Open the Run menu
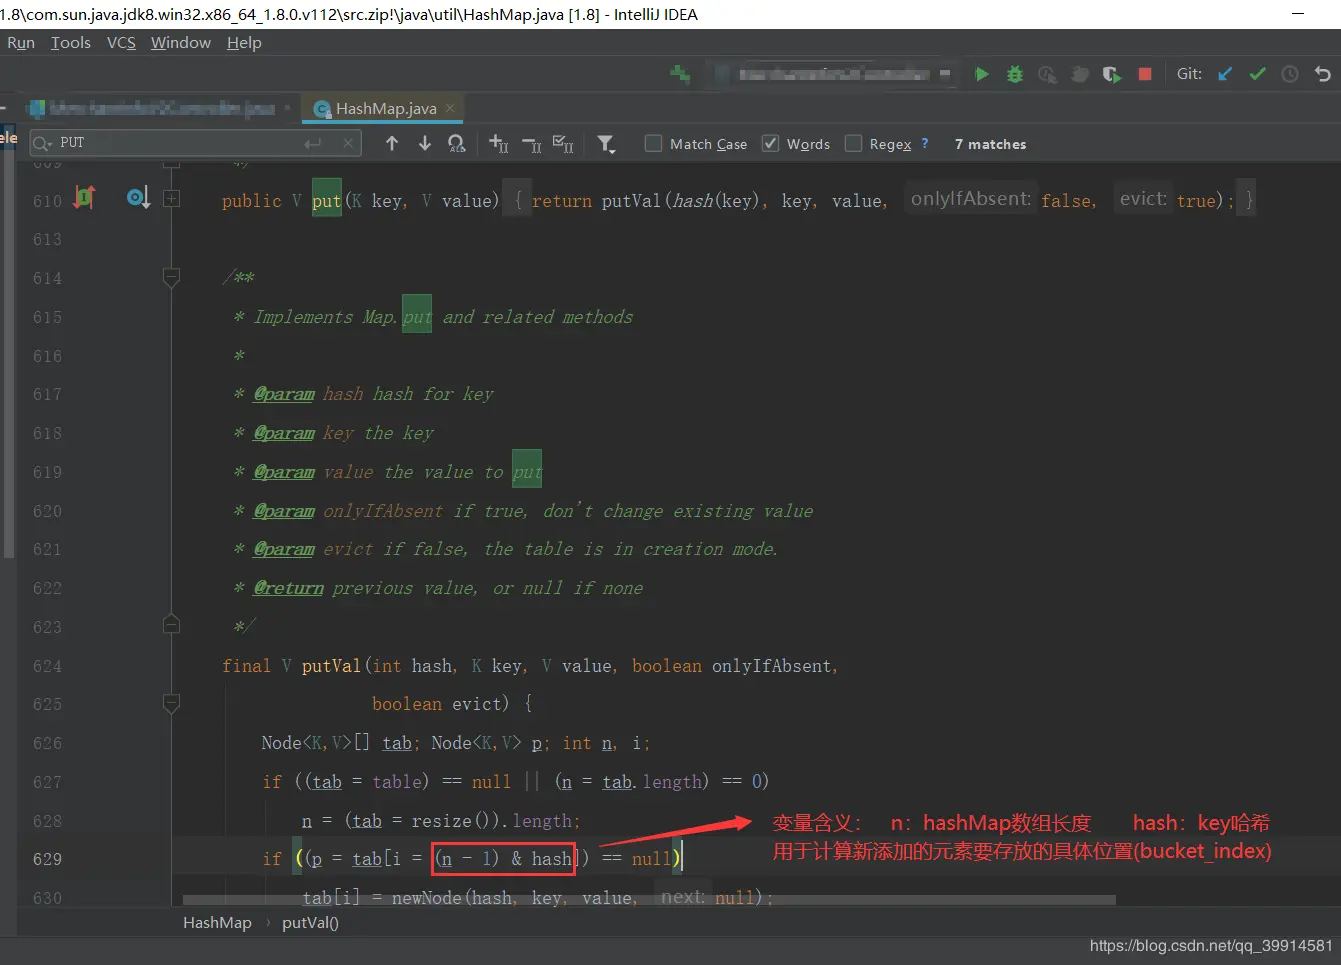 tap(21, 43)
